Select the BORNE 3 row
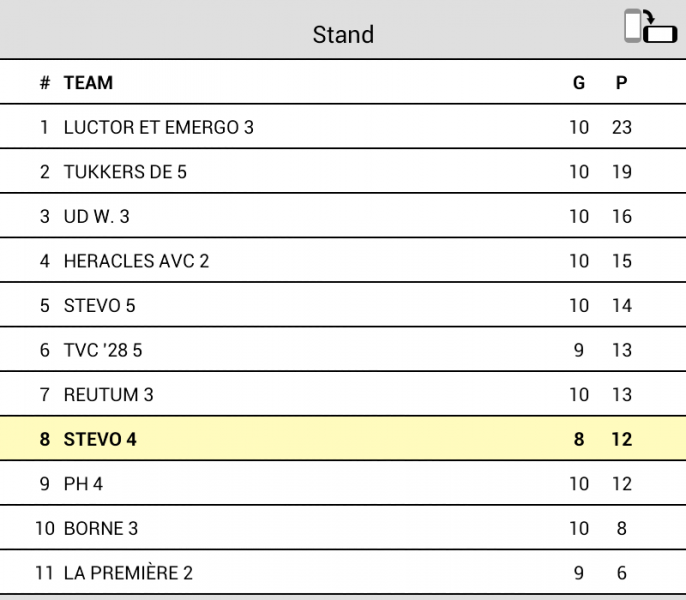 click(343, 528)
